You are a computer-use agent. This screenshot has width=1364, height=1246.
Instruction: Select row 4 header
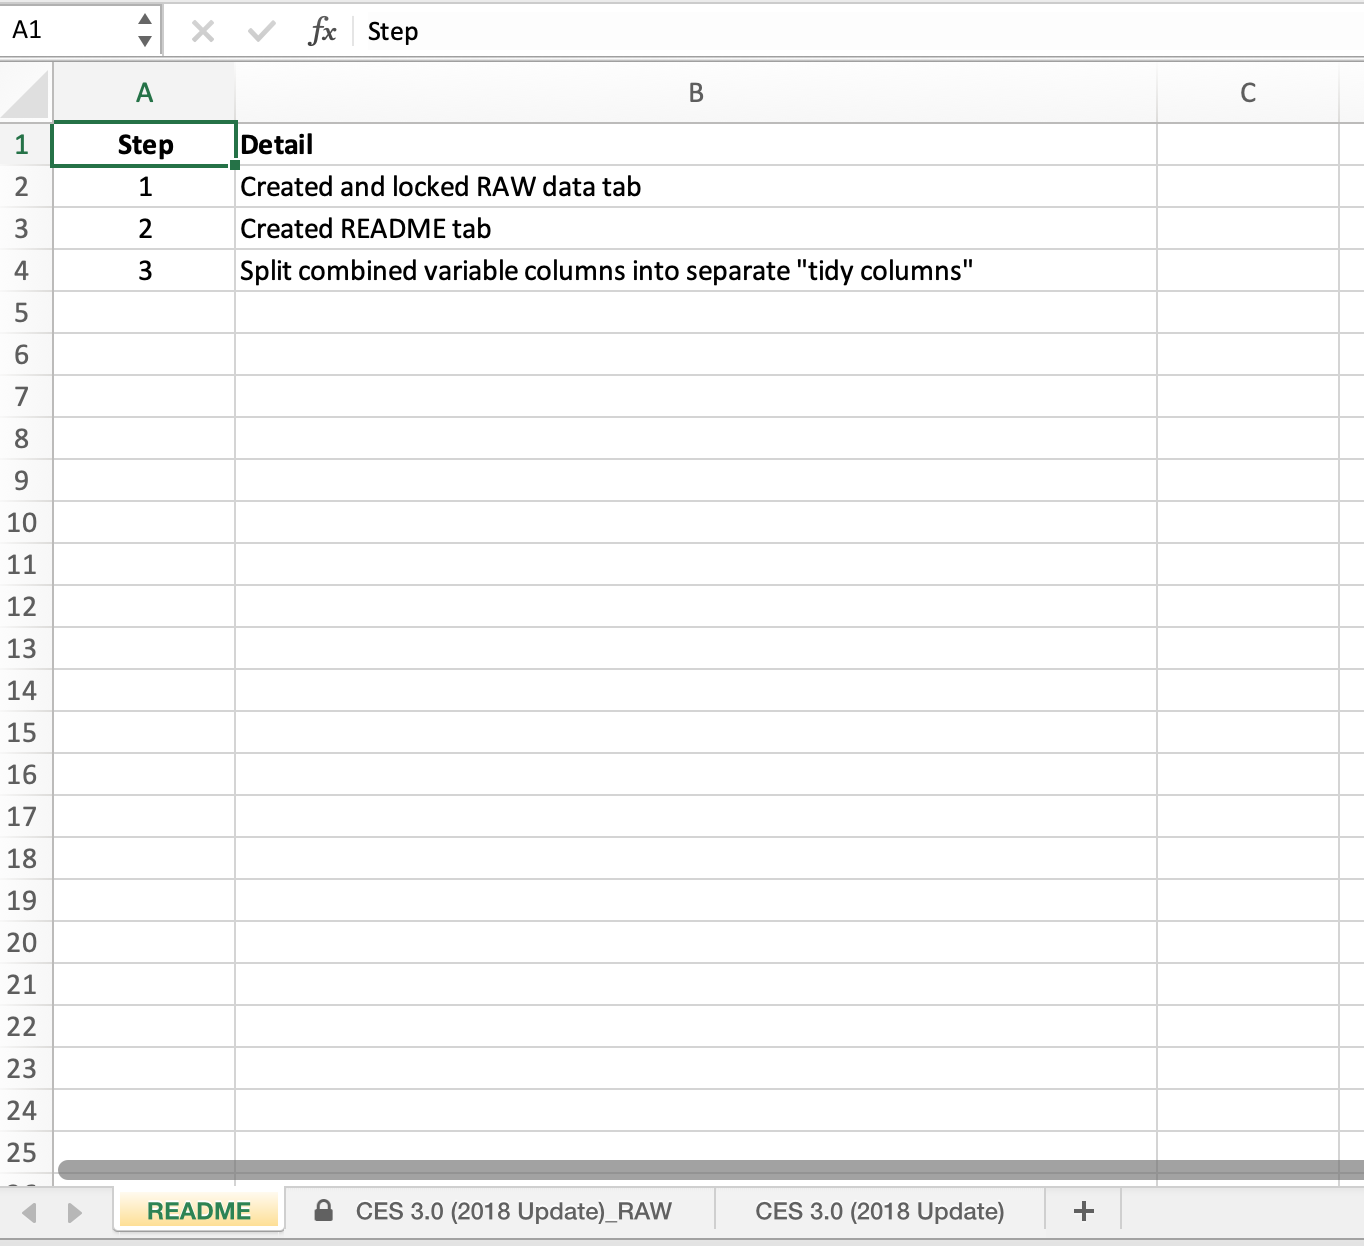point(22,271)
